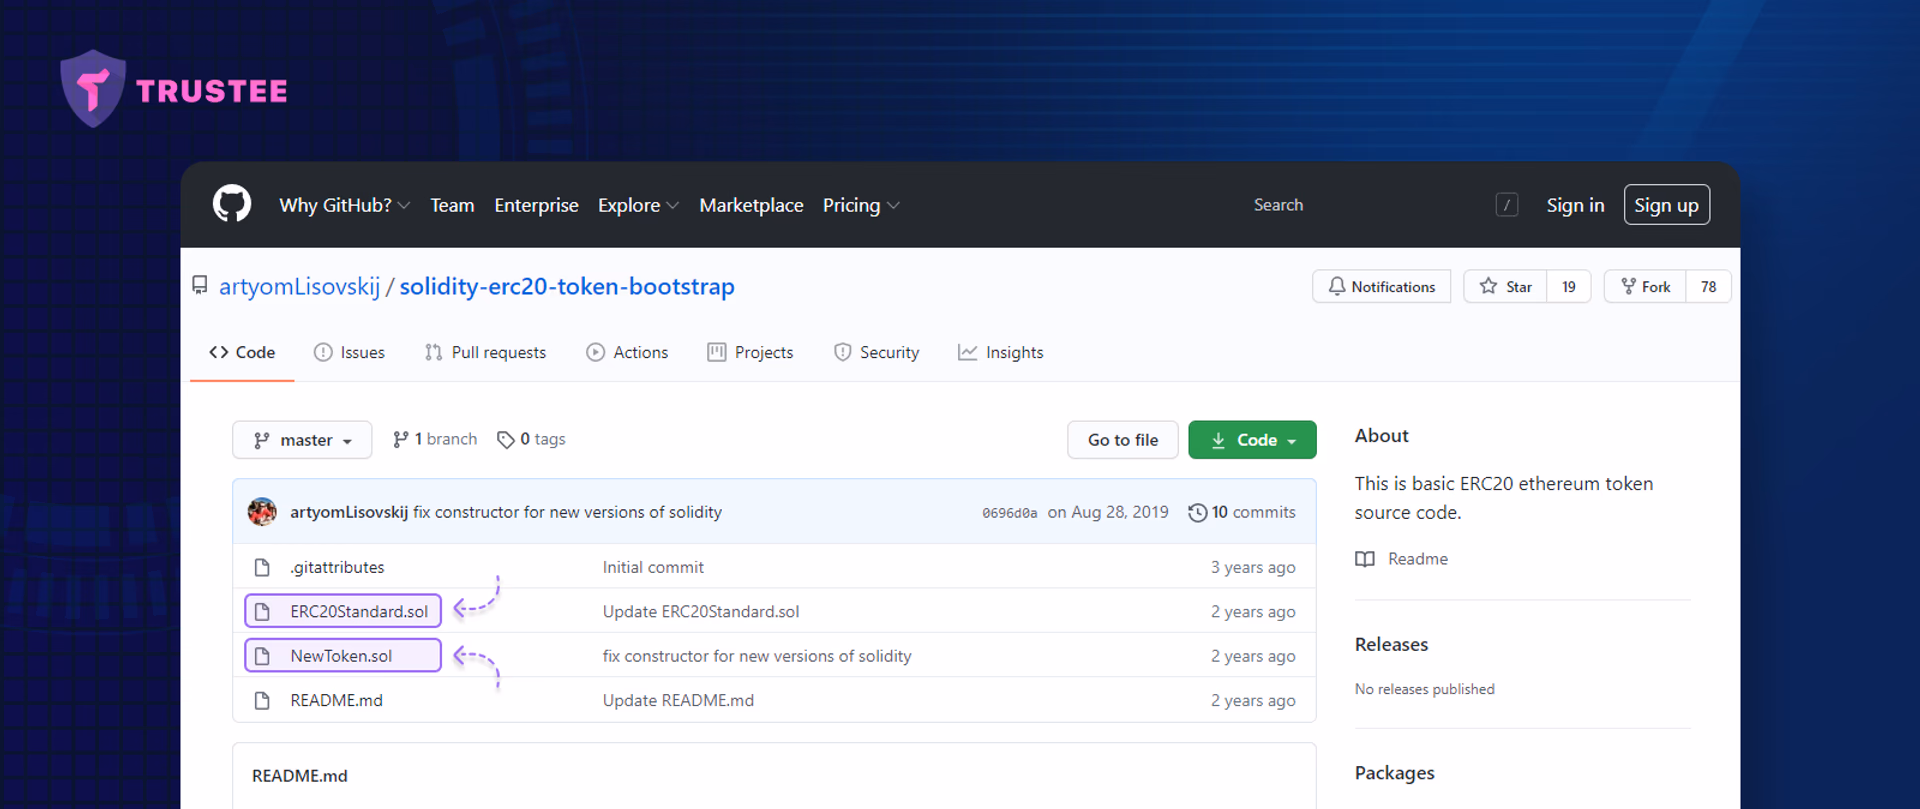Click the commit history clock icon

[1197, 512]
